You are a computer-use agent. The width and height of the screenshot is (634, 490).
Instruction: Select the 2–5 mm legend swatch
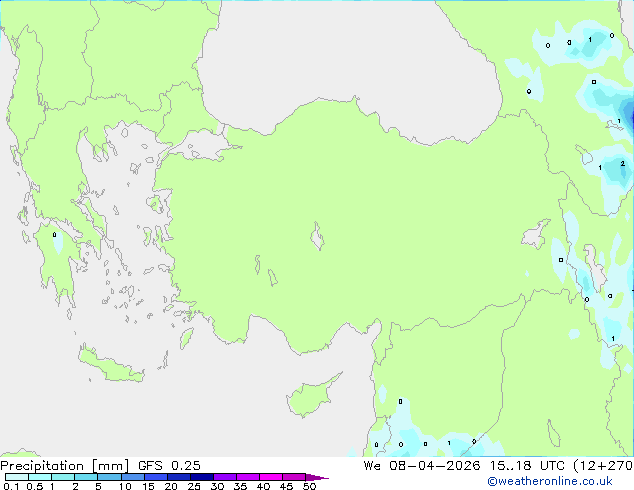point(86,477)
